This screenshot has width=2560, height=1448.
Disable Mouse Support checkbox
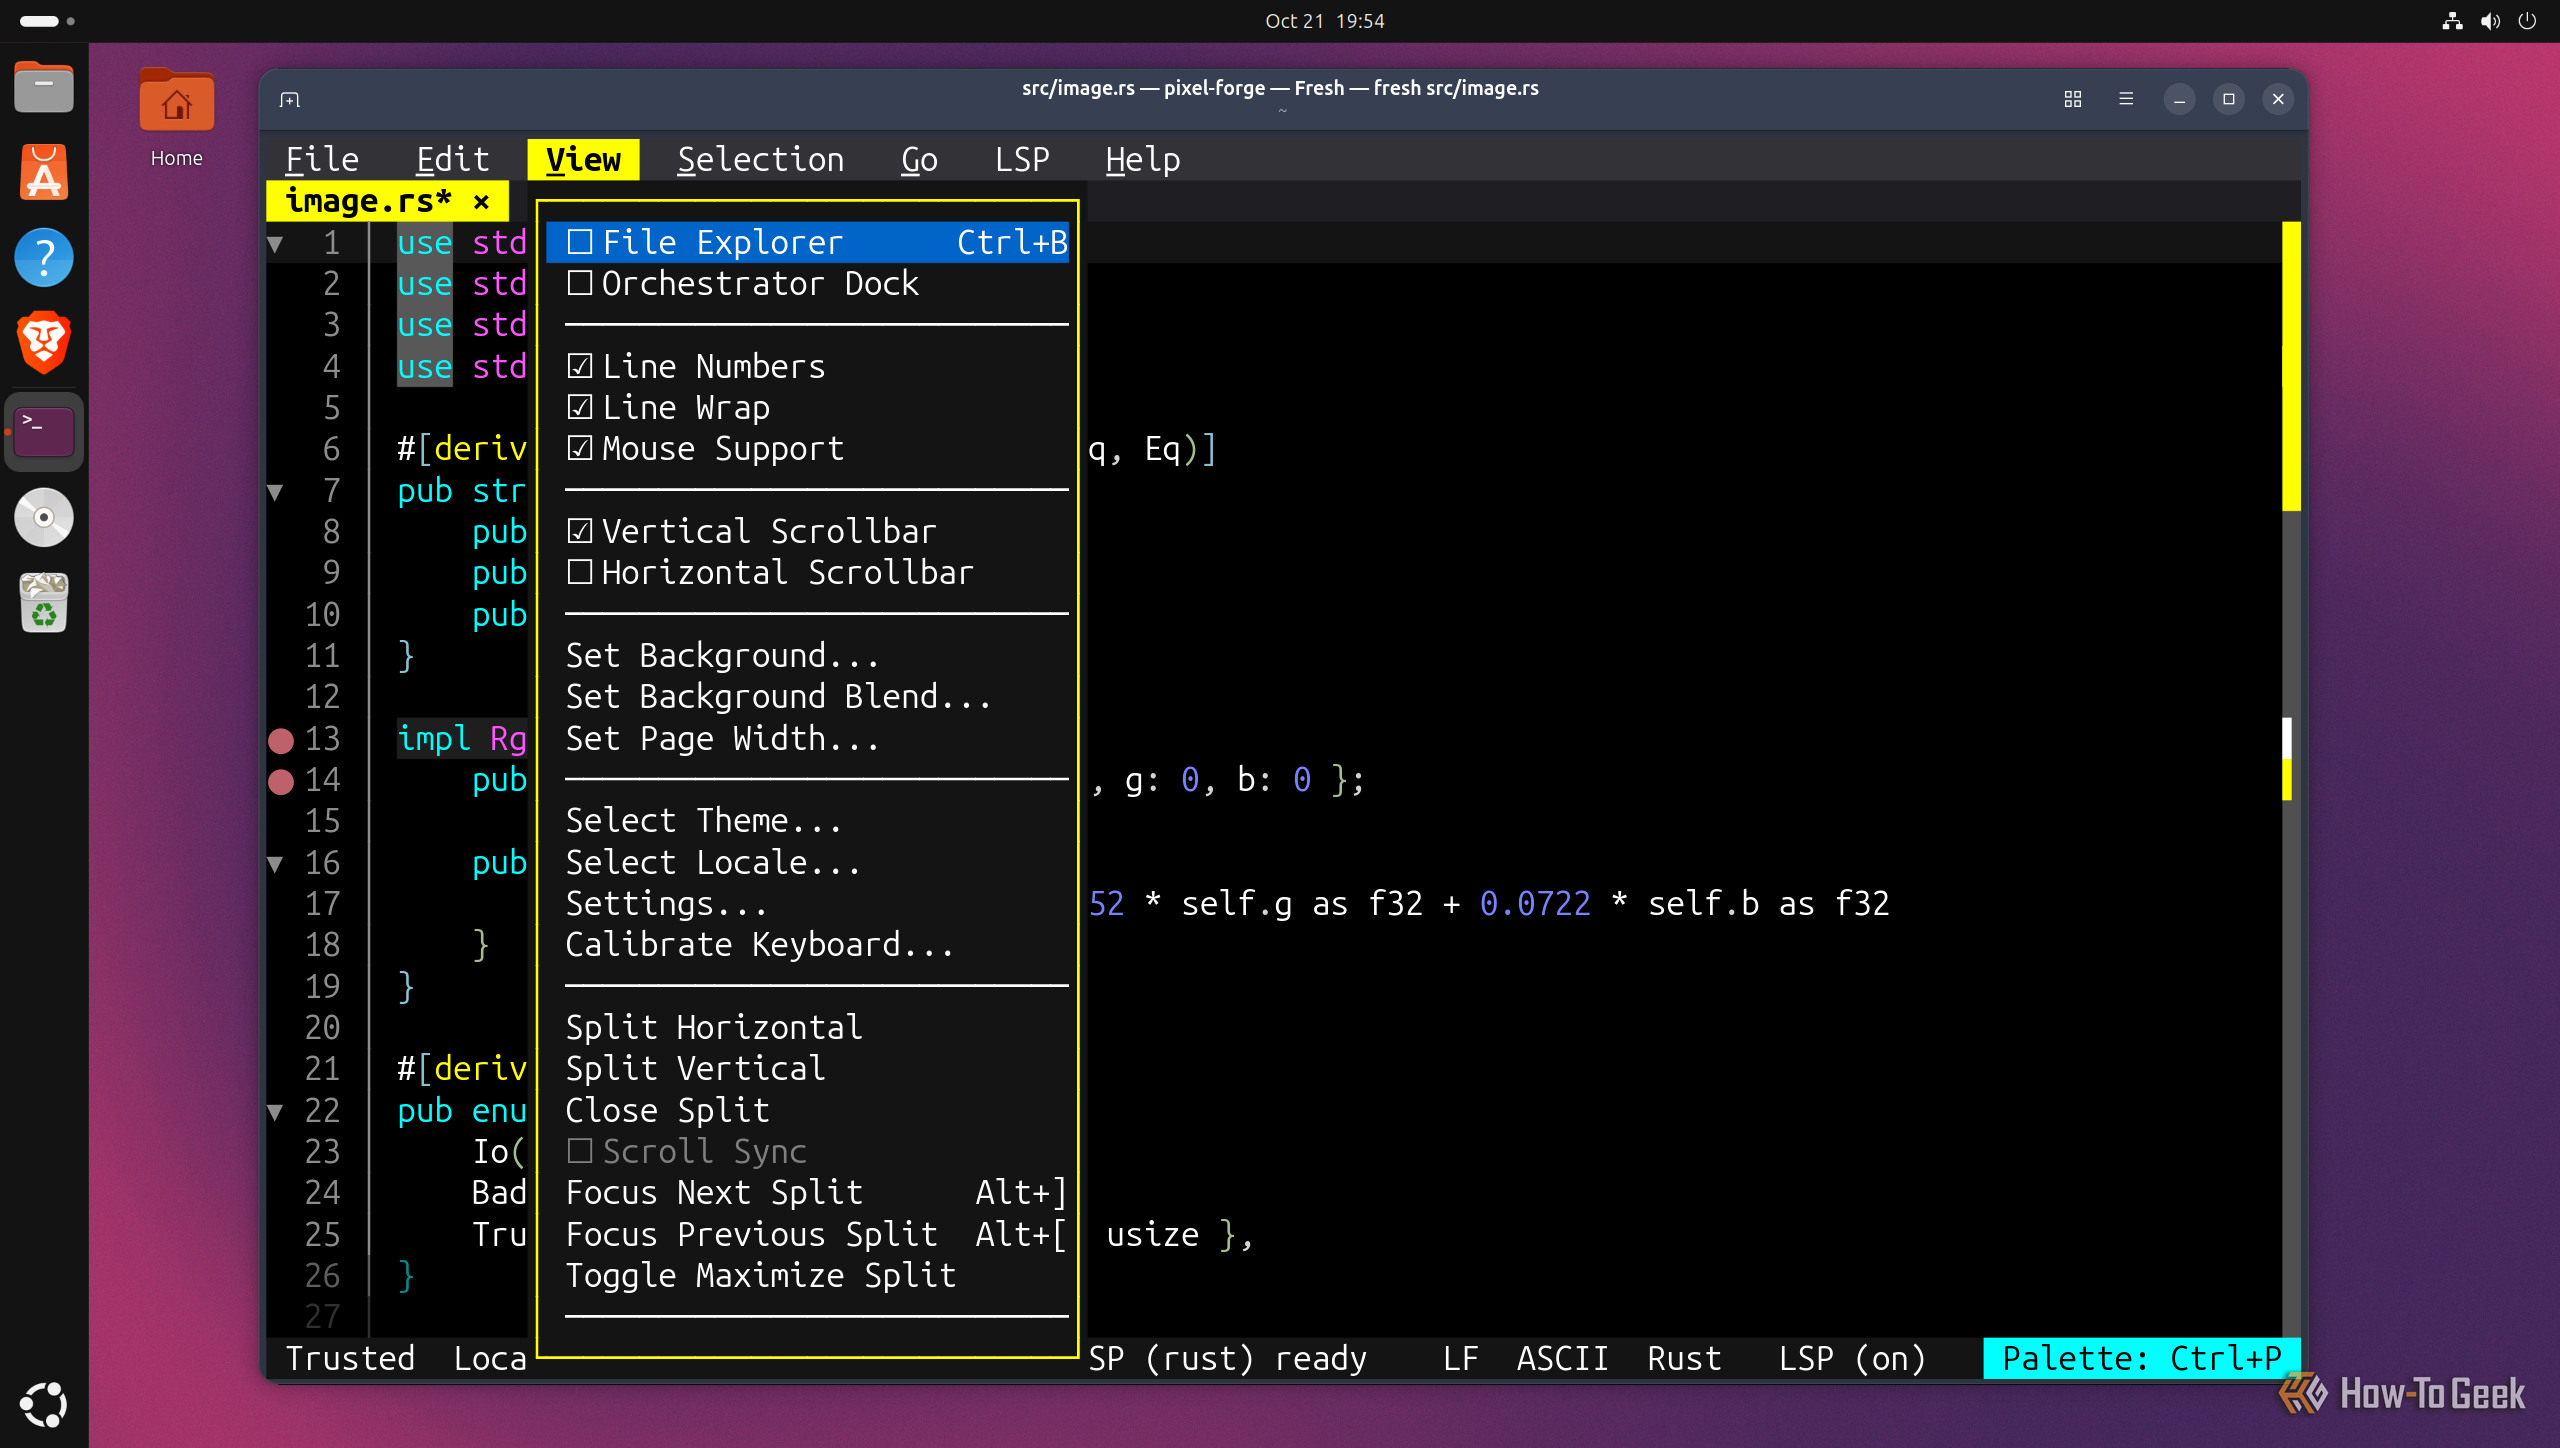[x=580, y=448]
